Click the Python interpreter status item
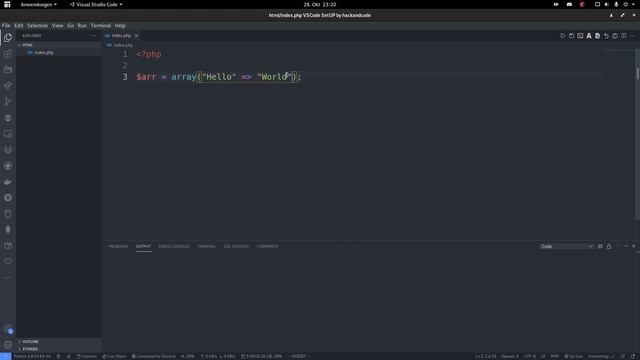The width and height of the screenshot is (640, 360). pyautogui.click(x=33, y=356)
